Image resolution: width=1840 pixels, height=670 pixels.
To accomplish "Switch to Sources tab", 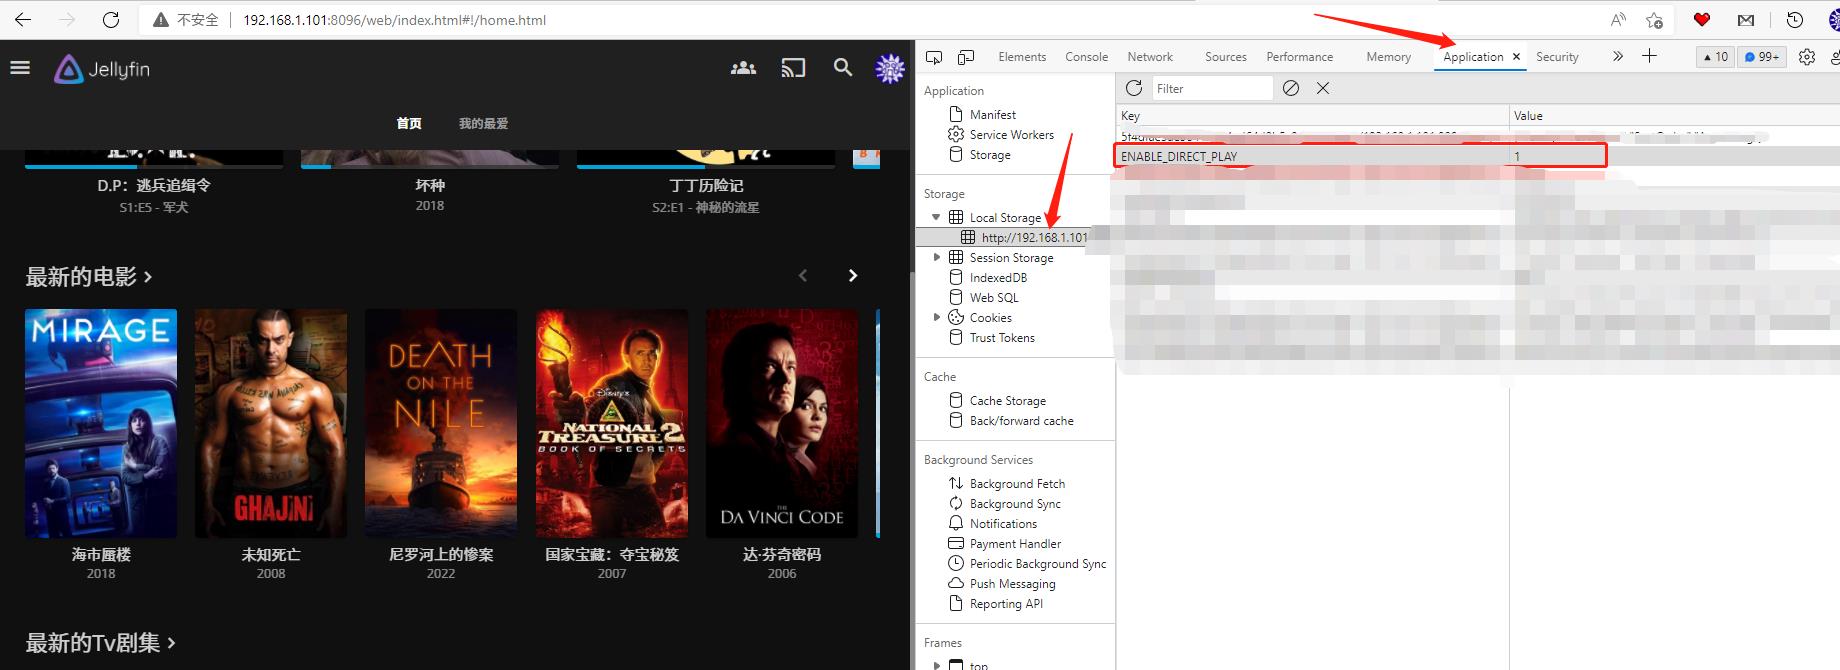I will (1226, 57).
